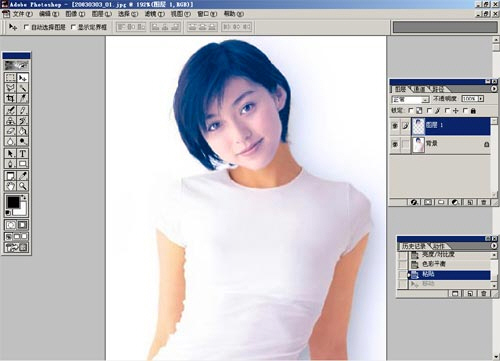Viewport: 500px width, 361px height.
Task: Click the black foreground color swatch
Action: (13, 202)
